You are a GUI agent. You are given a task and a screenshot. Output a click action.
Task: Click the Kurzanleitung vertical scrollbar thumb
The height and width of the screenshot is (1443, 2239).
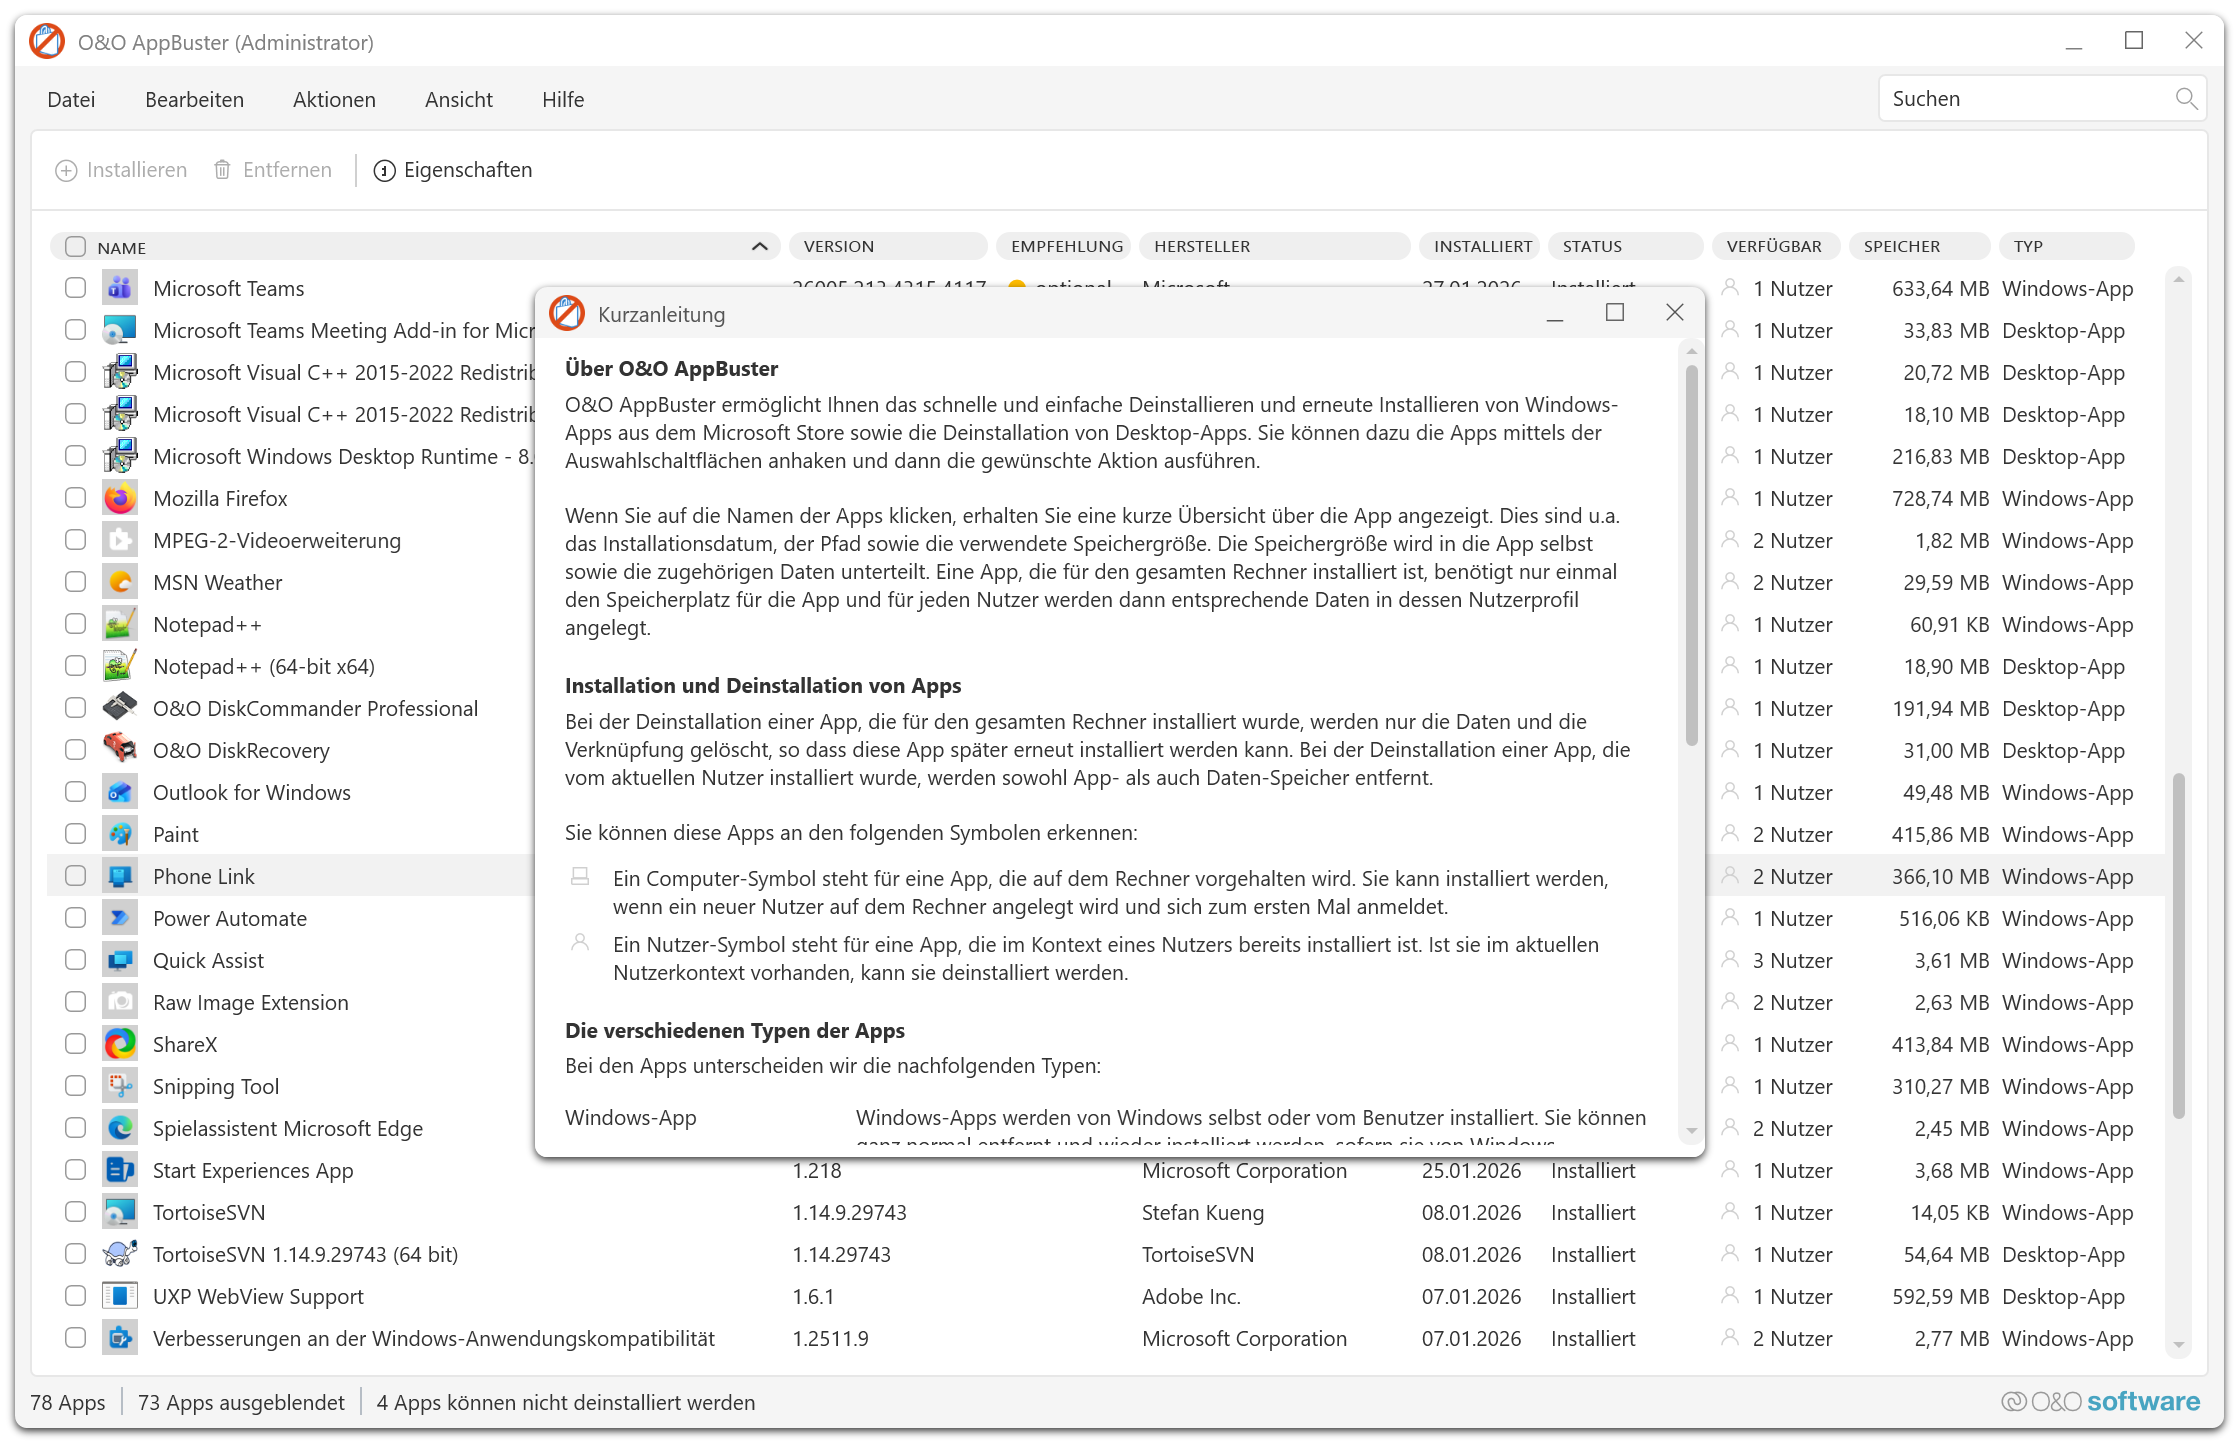1691,555
